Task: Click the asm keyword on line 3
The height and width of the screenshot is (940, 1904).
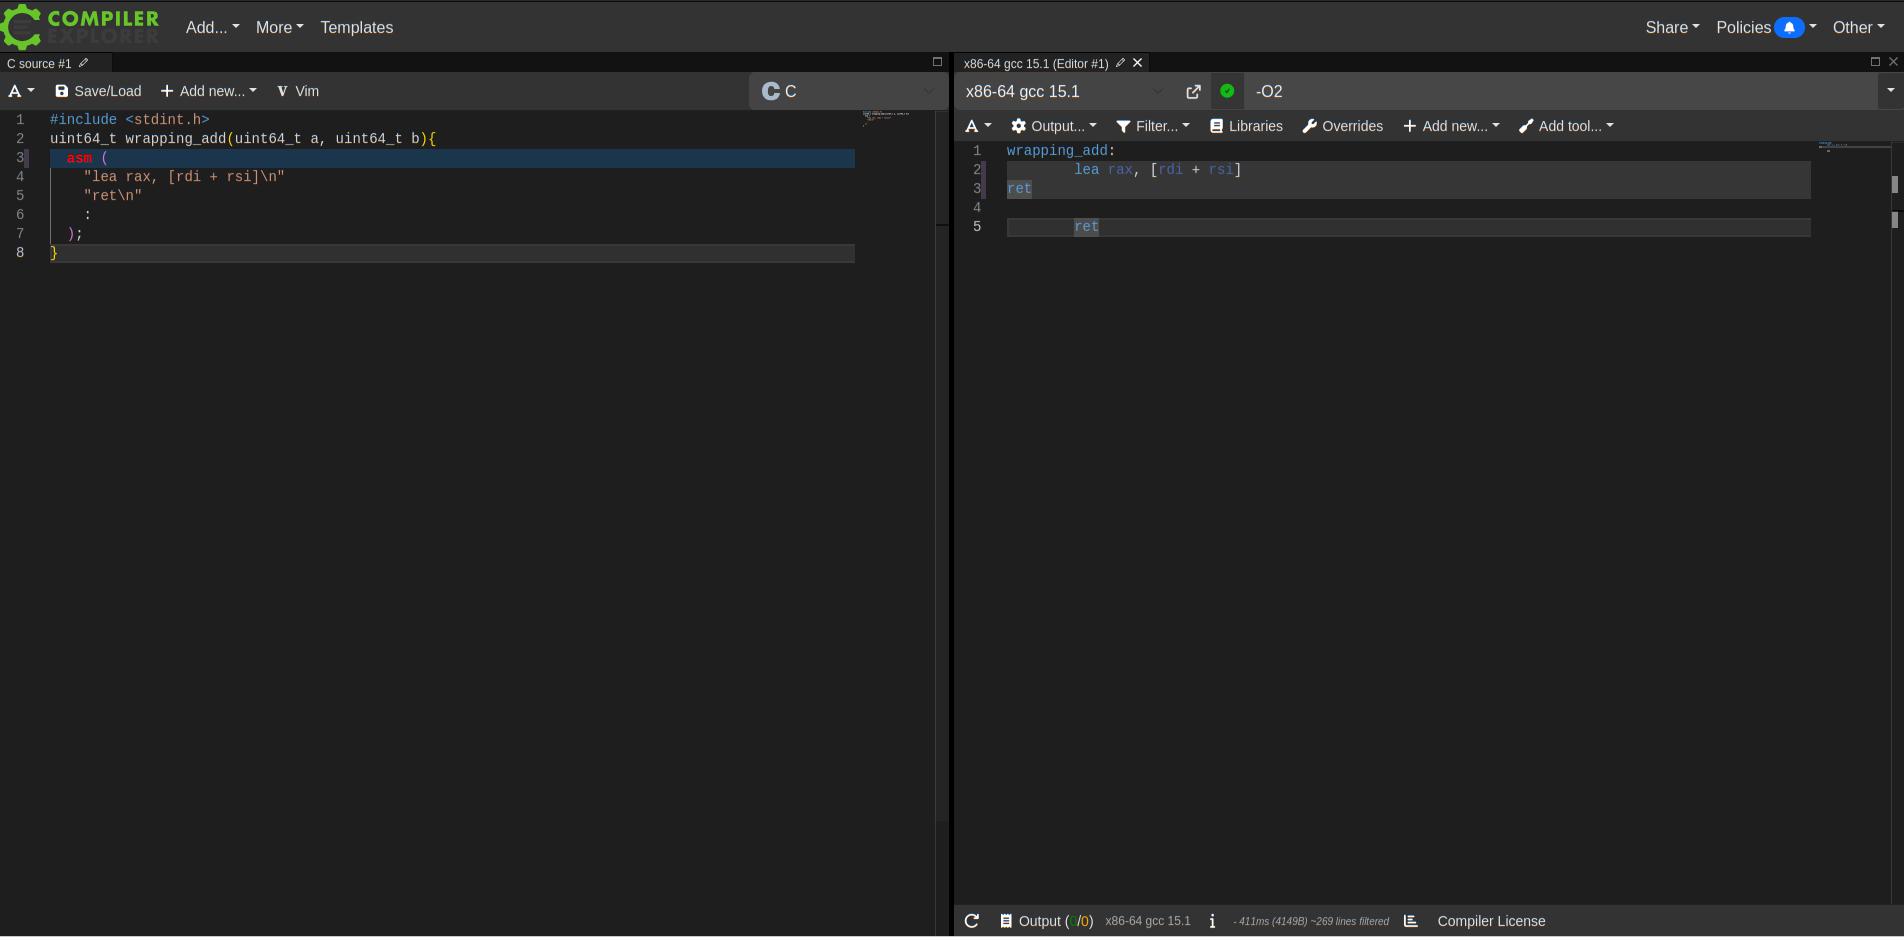Action: point(79,158)
